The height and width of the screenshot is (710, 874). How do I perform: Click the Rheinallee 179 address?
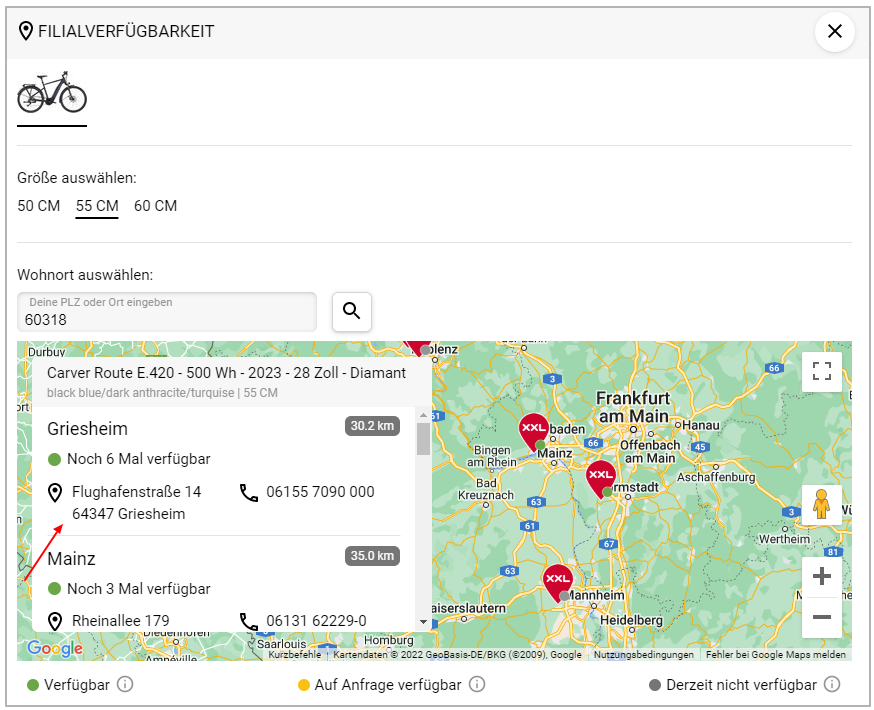coord(120,621)
